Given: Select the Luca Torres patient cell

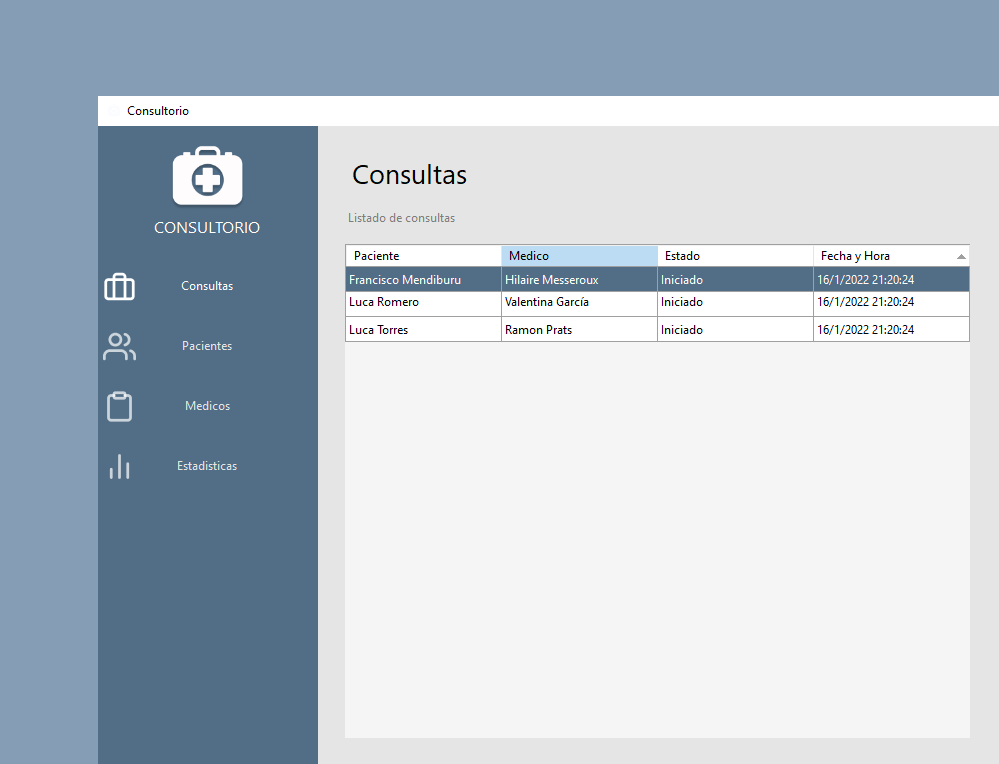Looking at the screenshot, I should [x=378, y=330].
